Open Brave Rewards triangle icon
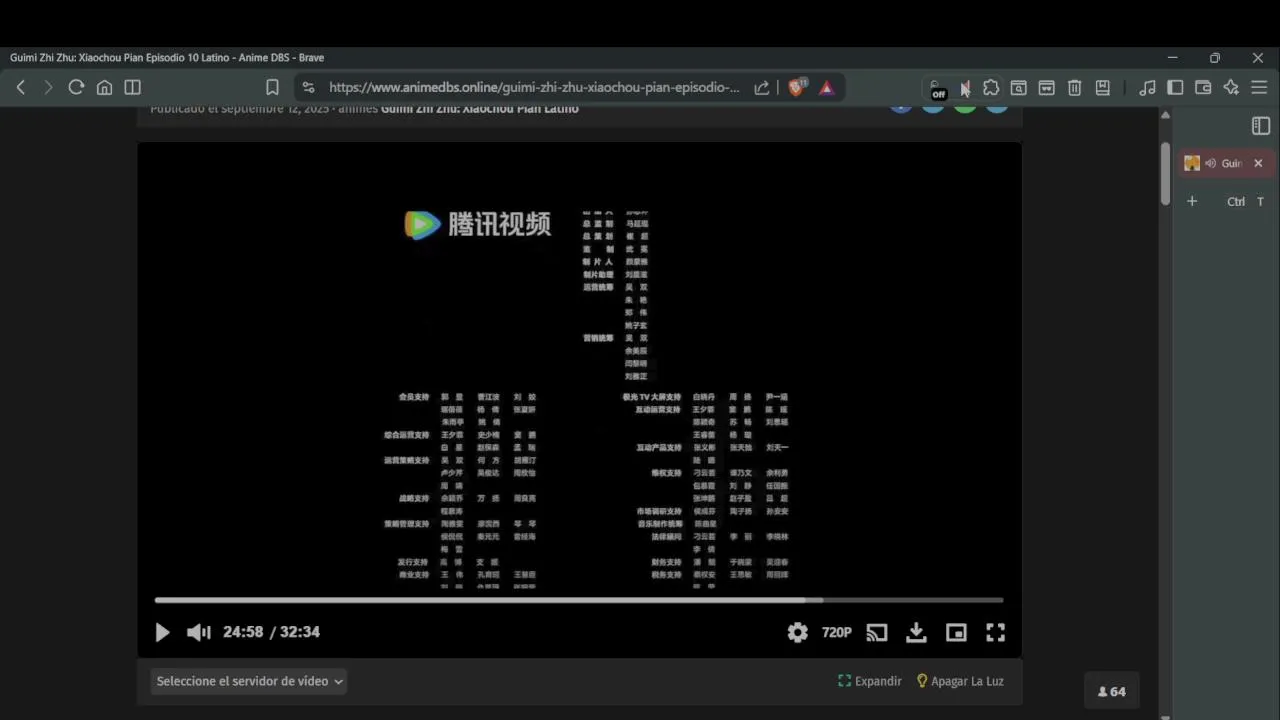 pyautogui.click(x=827, y=88)
